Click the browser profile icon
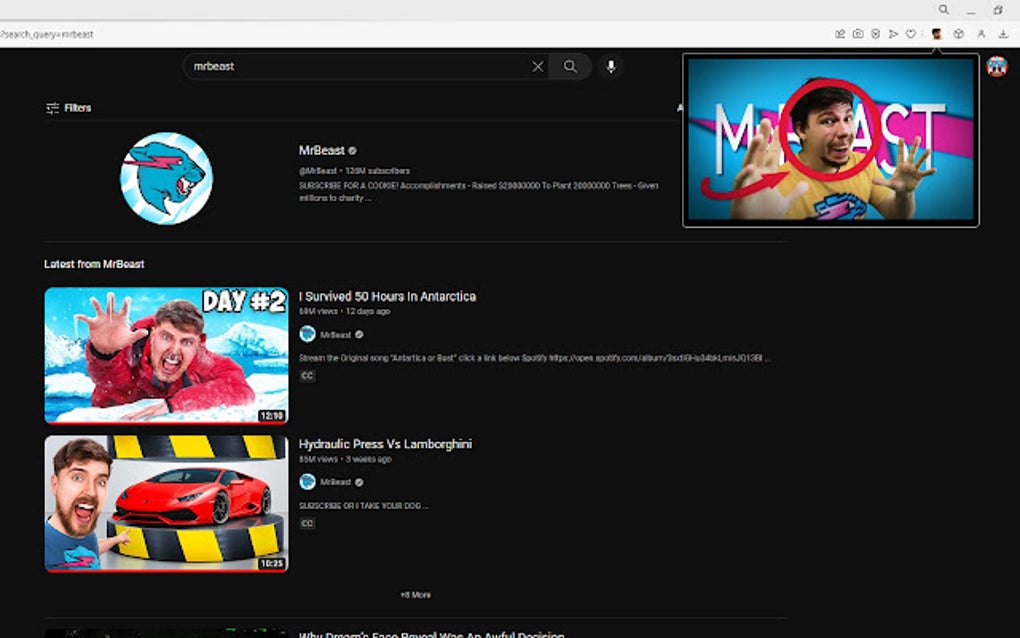The image size is (1020, 638). 980,33
